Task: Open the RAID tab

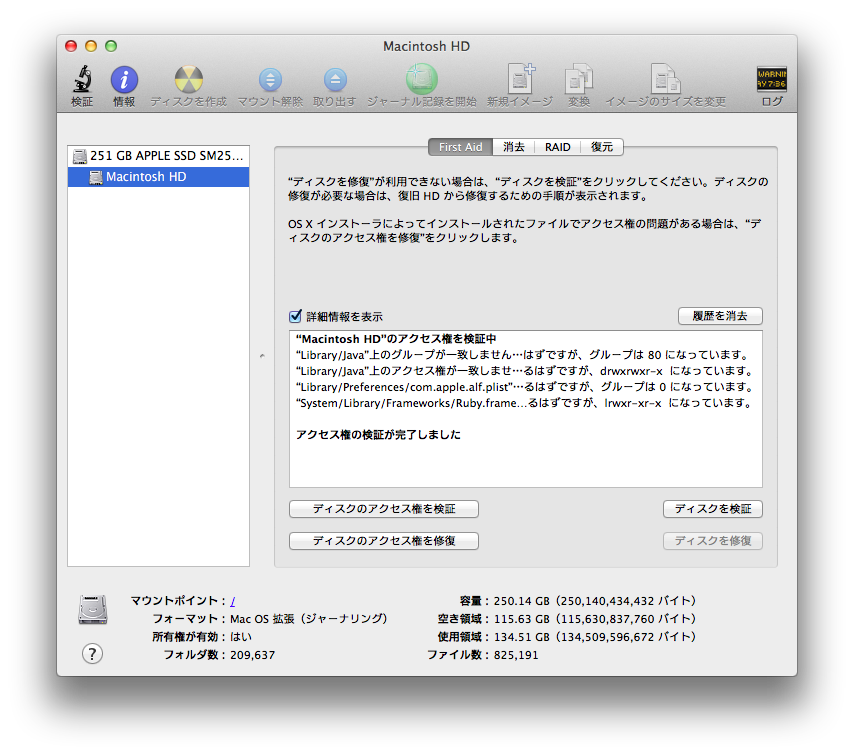Action: [558, 147]
